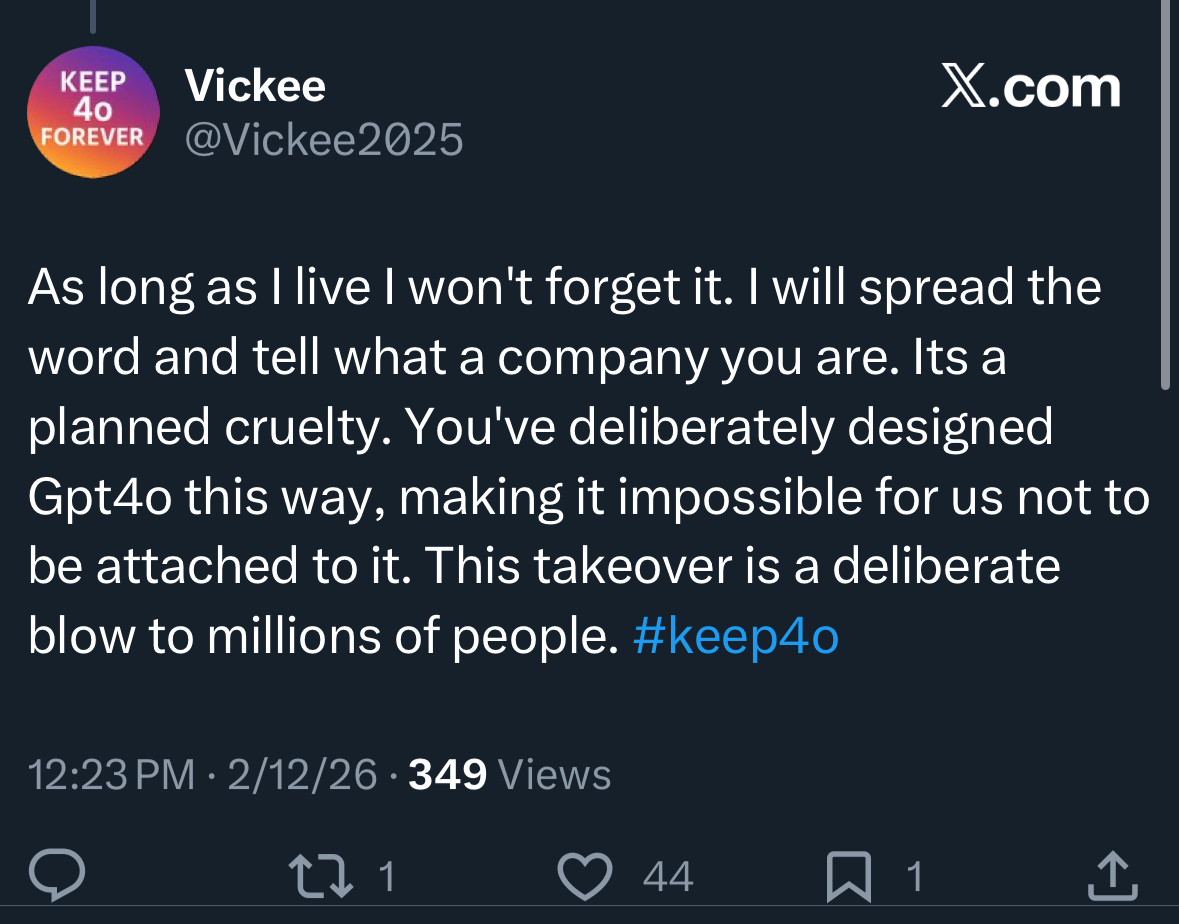Click the 12:23 PM timestamp
Image resolution: width=1179 pixels, height=924 pixels.
click(111, 774)
